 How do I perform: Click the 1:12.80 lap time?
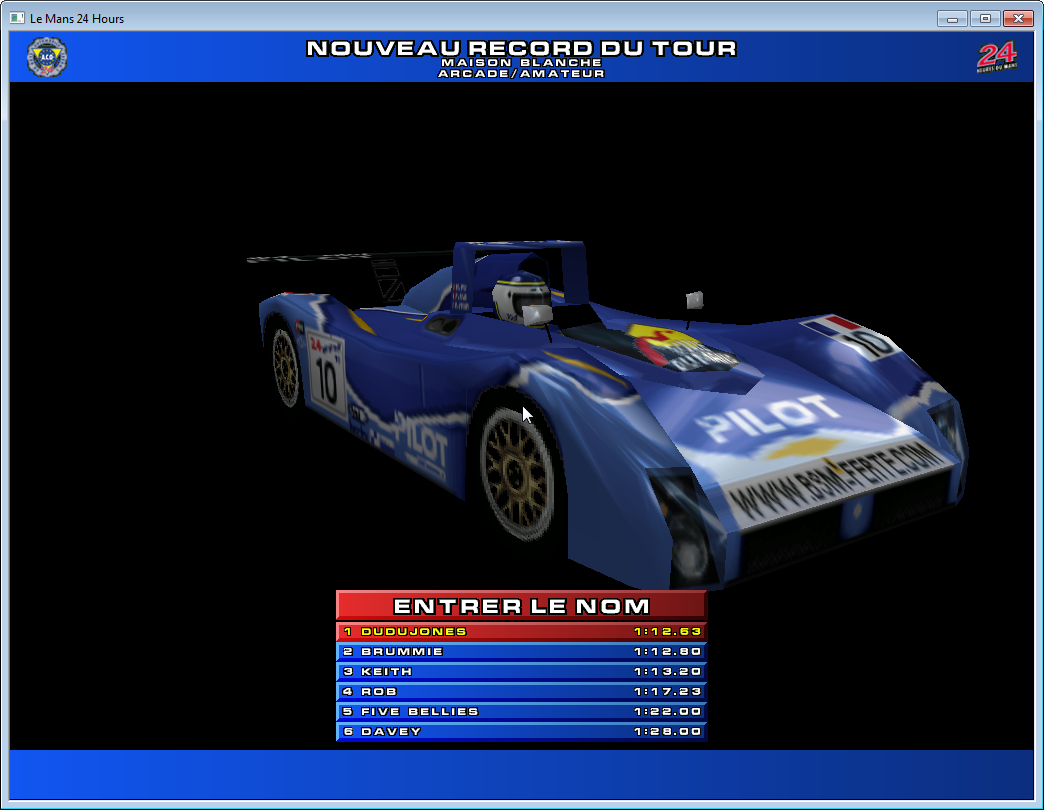coord(667,652)
